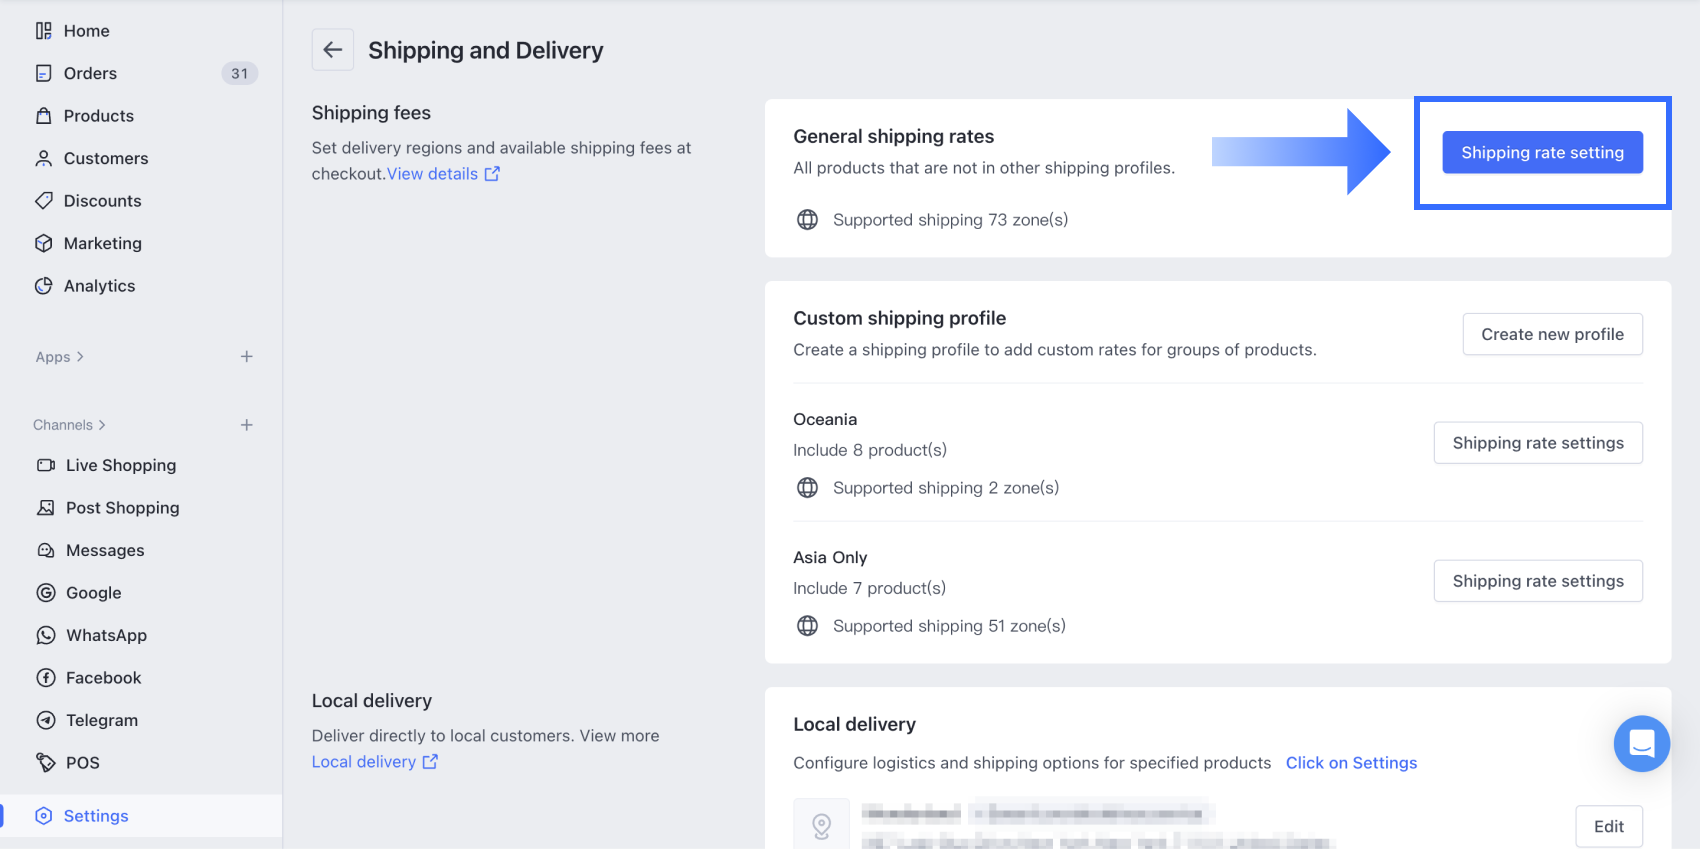Open Orders in the sidebar
The width and height of the screenshot is (1700, 849).
[90, 73]
